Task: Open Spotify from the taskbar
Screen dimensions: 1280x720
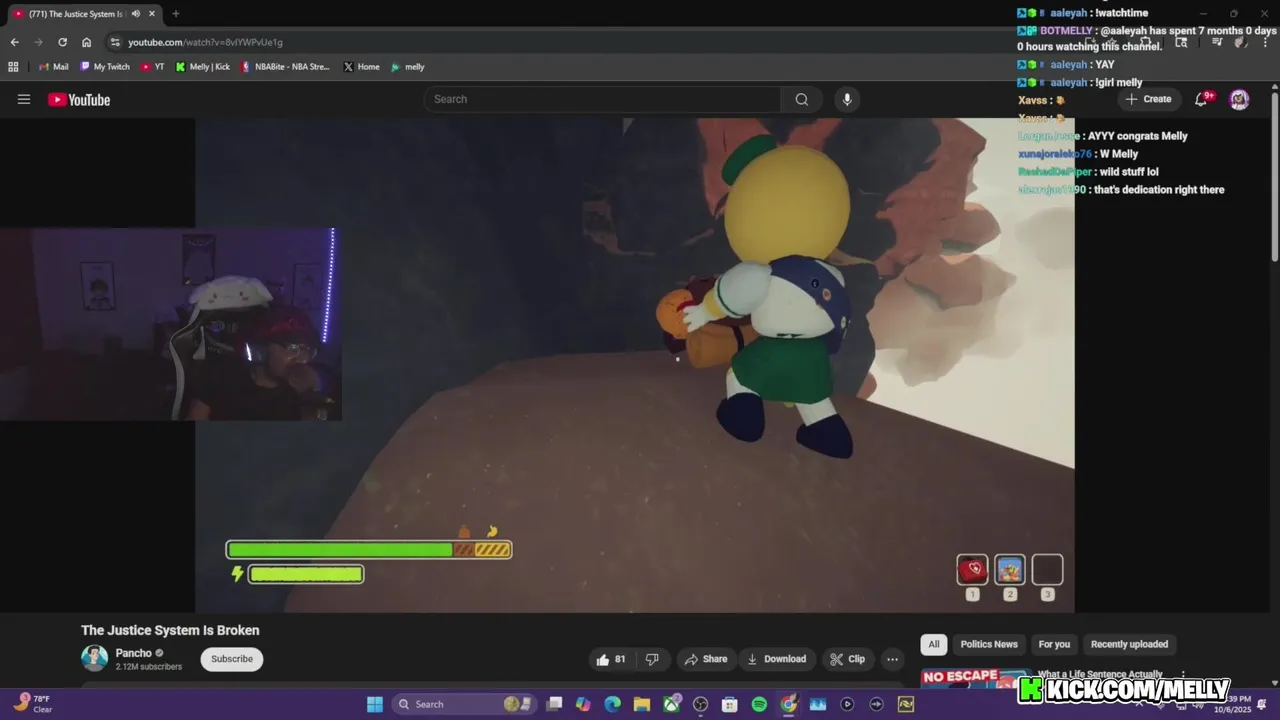Action: coord(759,704)
